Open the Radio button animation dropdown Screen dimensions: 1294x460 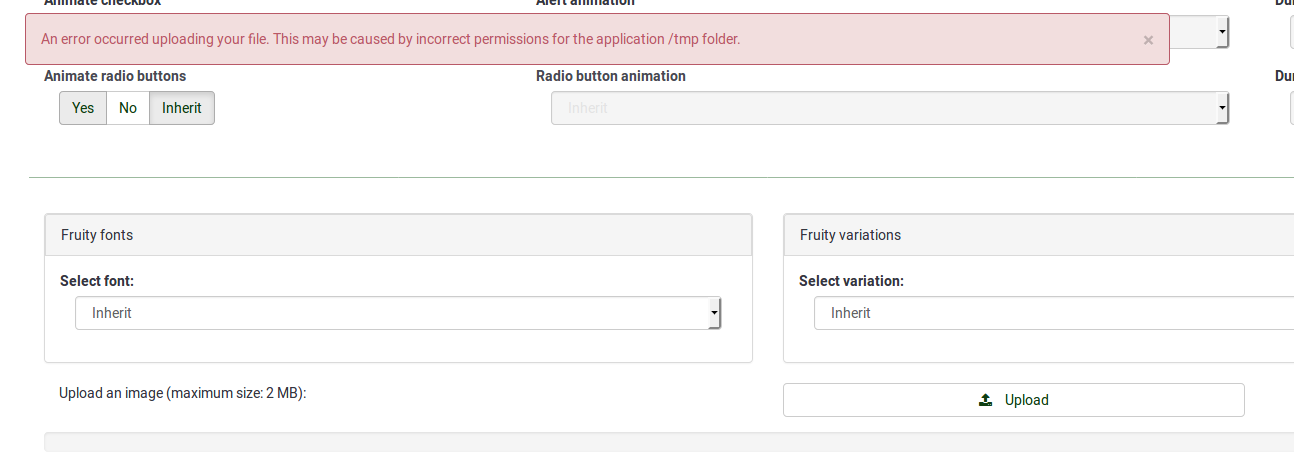point(889,108)
